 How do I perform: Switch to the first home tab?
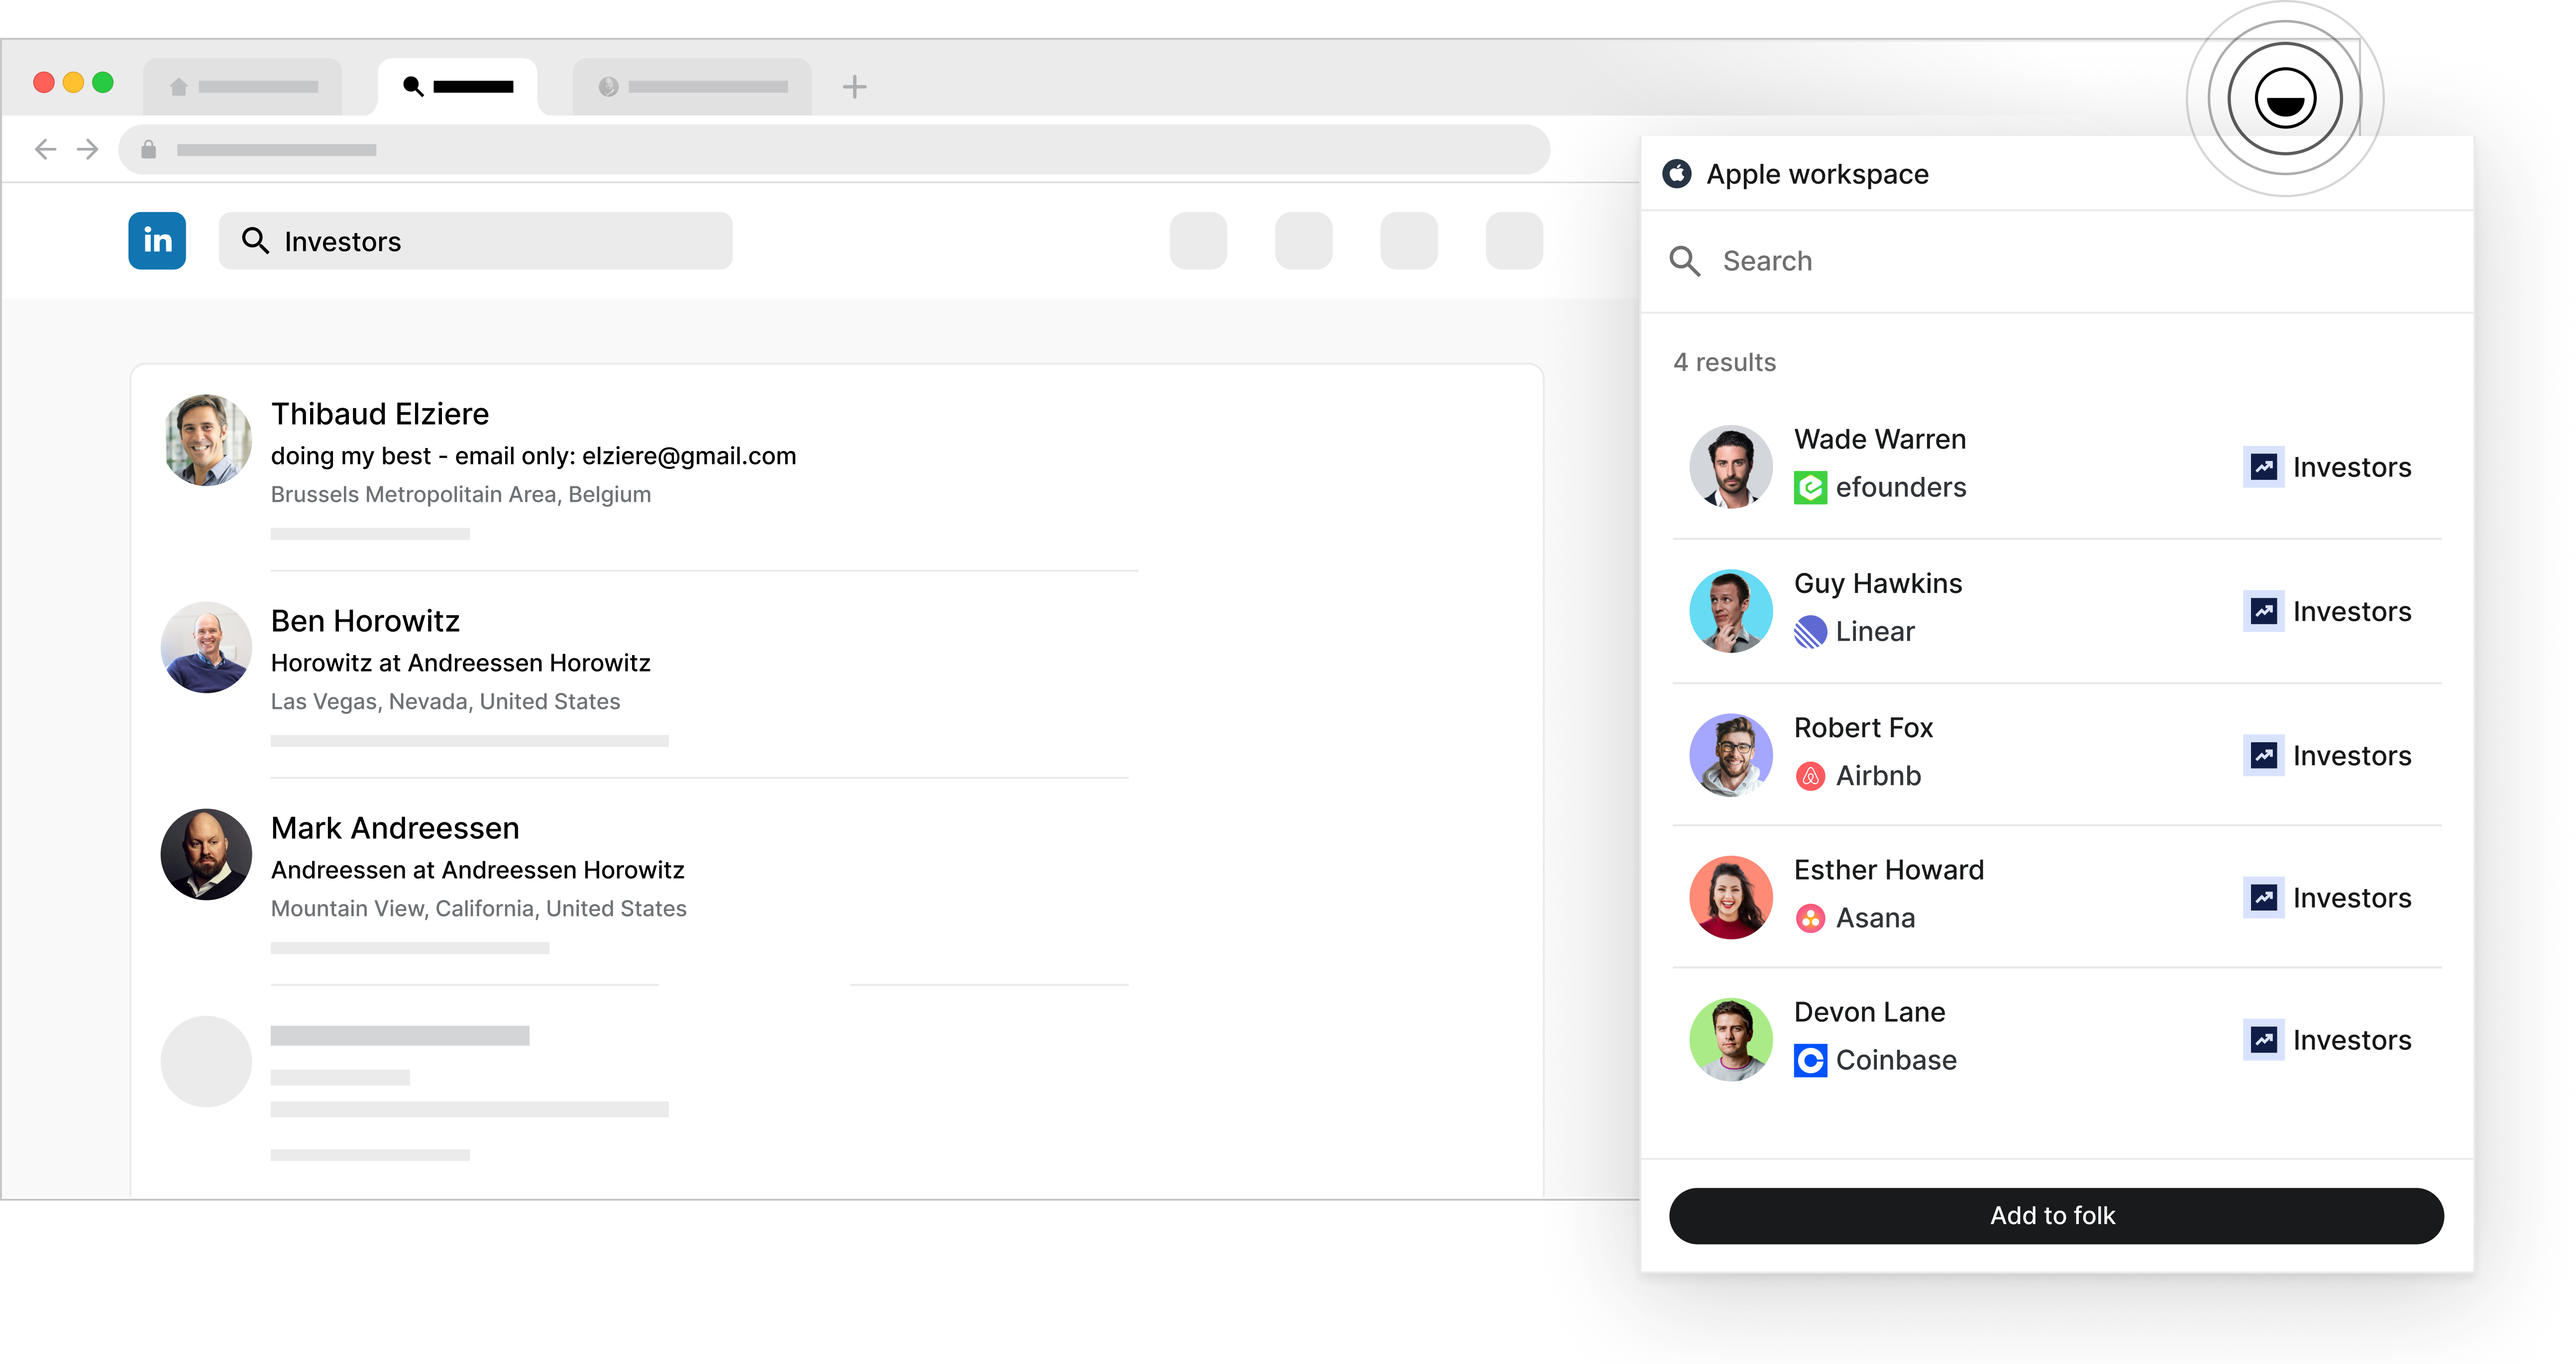tap(243, 87)
